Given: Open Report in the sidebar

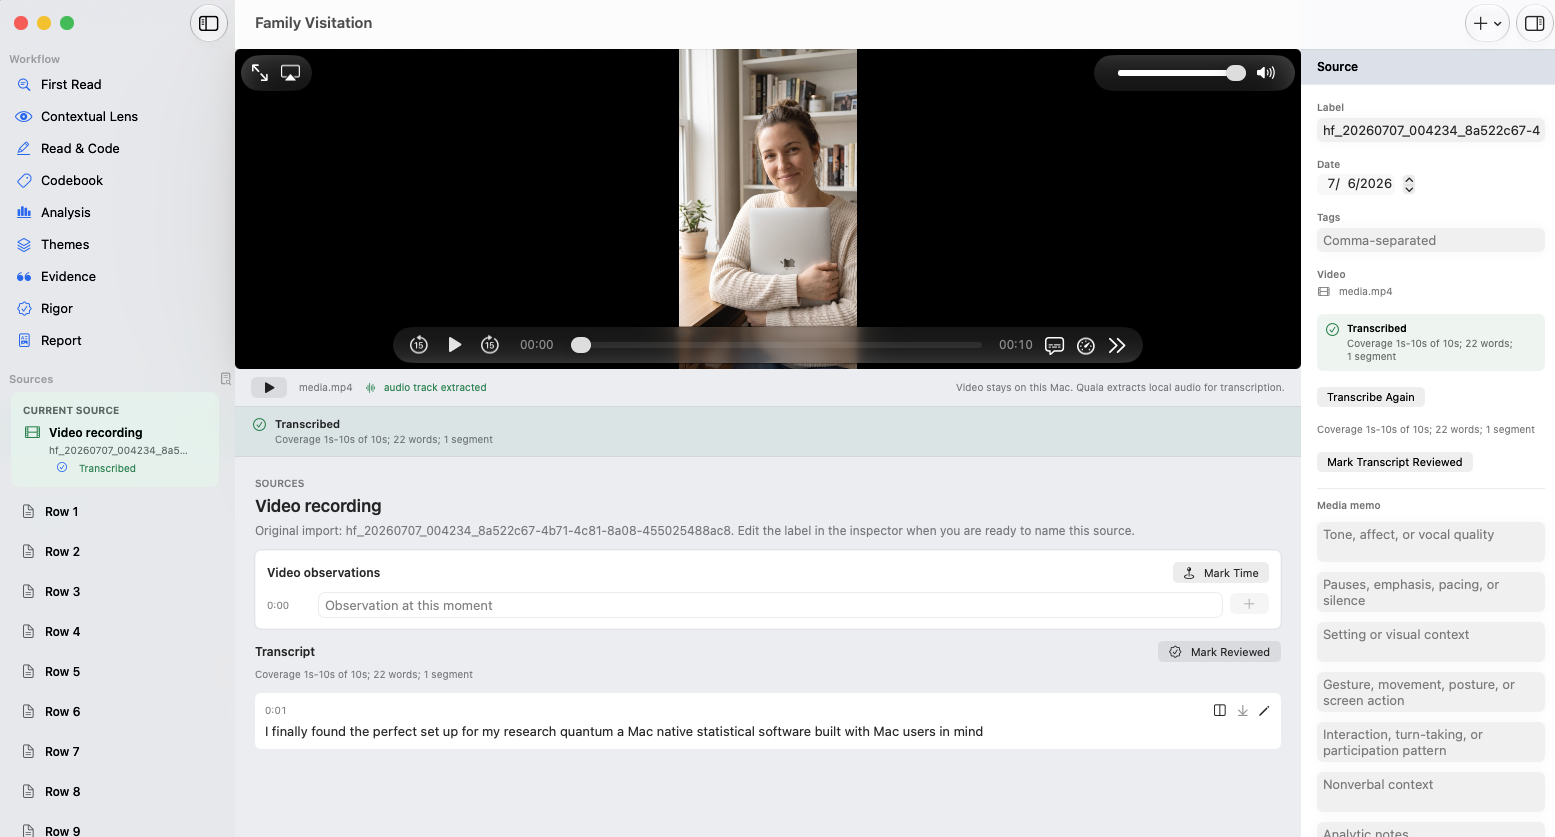Looking at the screenshot, I should coord(61,341).
